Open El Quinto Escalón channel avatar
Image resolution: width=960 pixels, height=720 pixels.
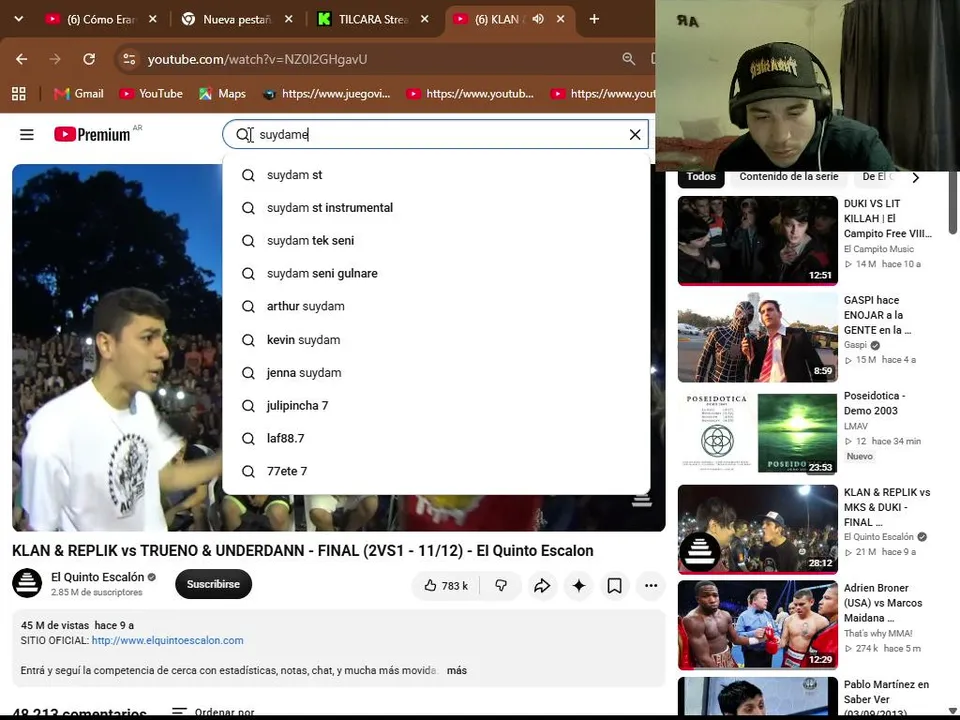click(27, 583)
